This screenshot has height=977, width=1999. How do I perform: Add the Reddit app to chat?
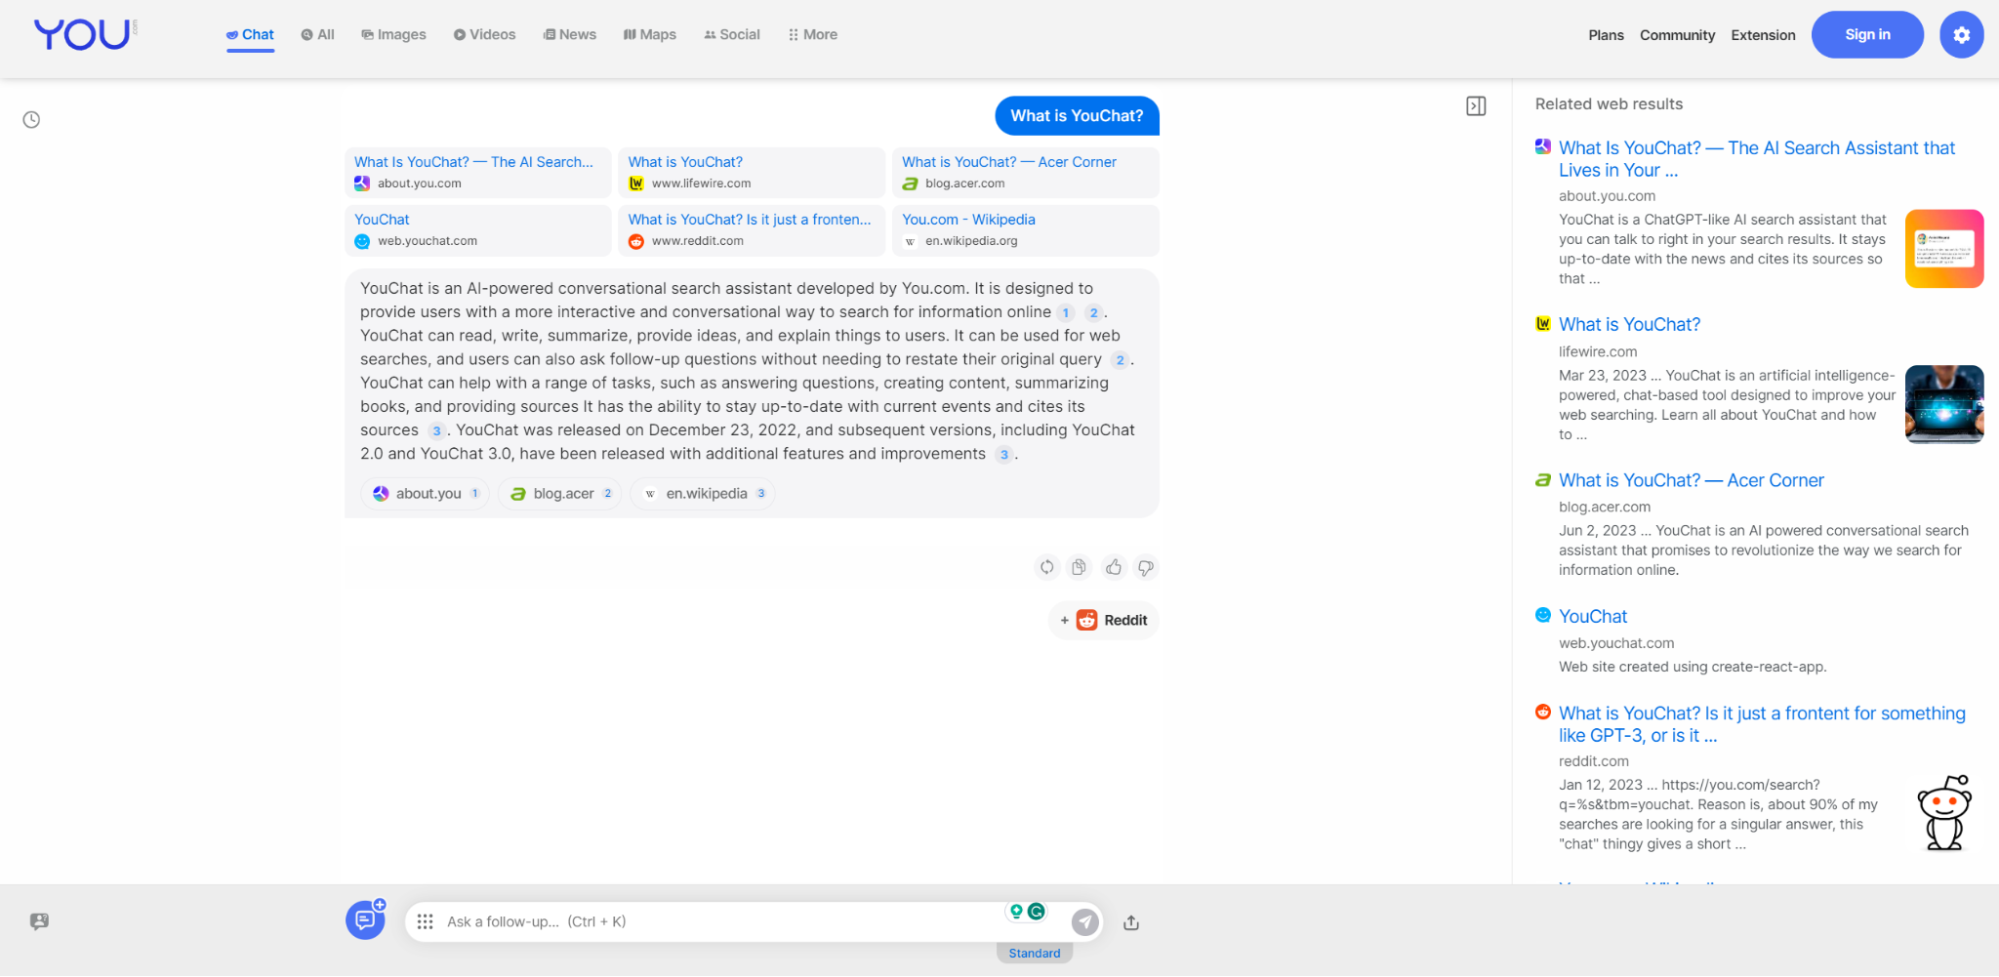click(1104, 620)
